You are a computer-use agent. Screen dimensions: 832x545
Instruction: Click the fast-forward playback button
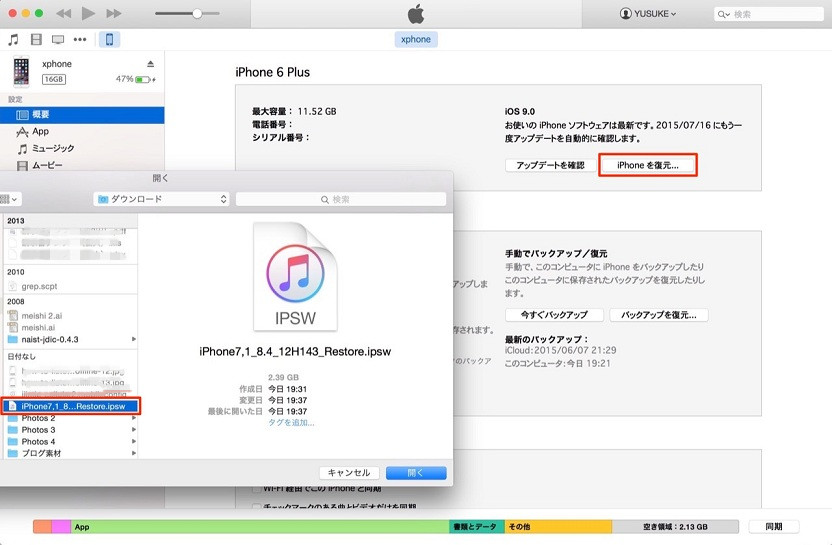pyautogui.click(x=114, y=13)
